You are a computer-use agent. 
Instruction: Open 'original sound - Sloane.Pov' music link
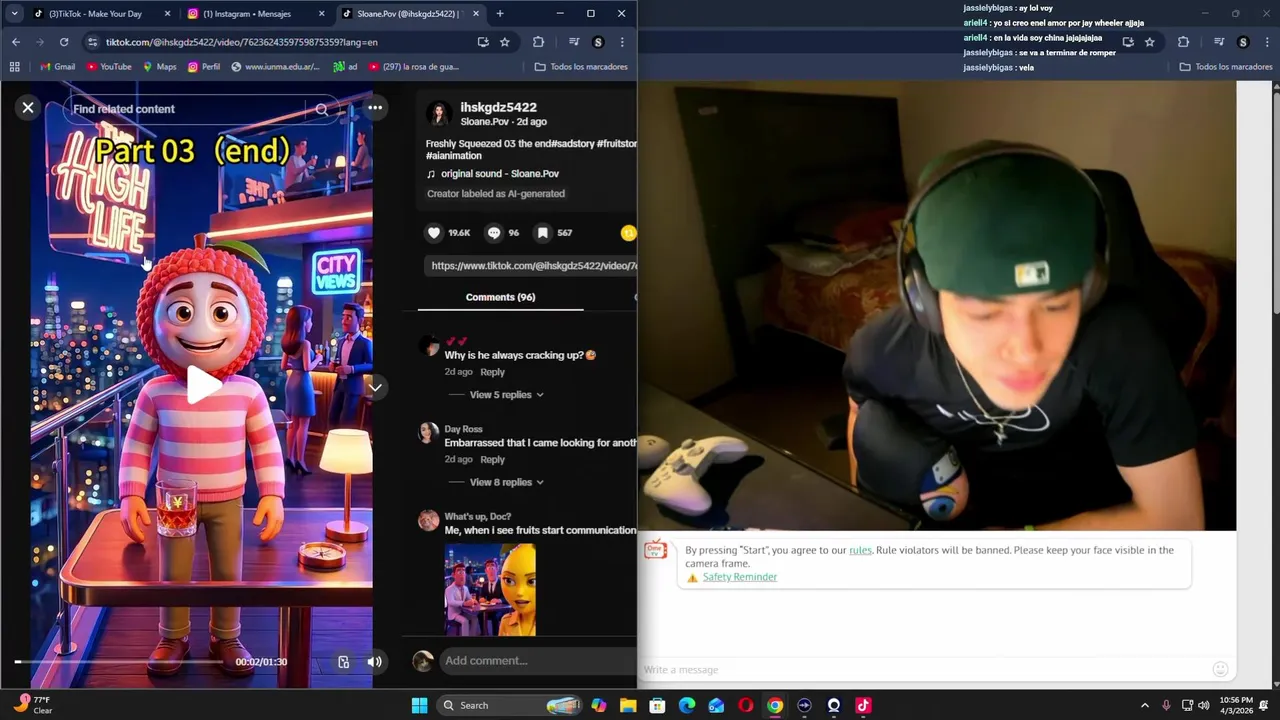(x=499, y=174)
